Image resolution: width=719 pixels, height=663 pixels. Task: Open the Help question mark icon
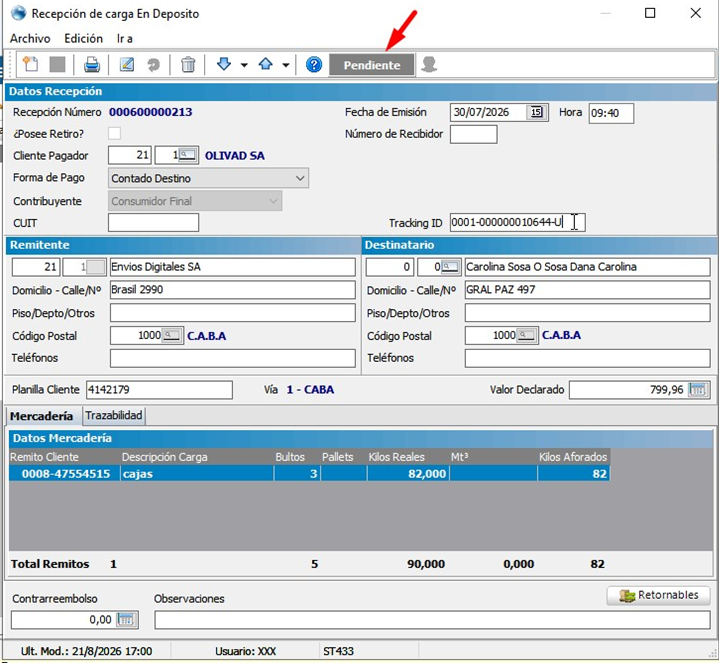click(x=314, y=65)
